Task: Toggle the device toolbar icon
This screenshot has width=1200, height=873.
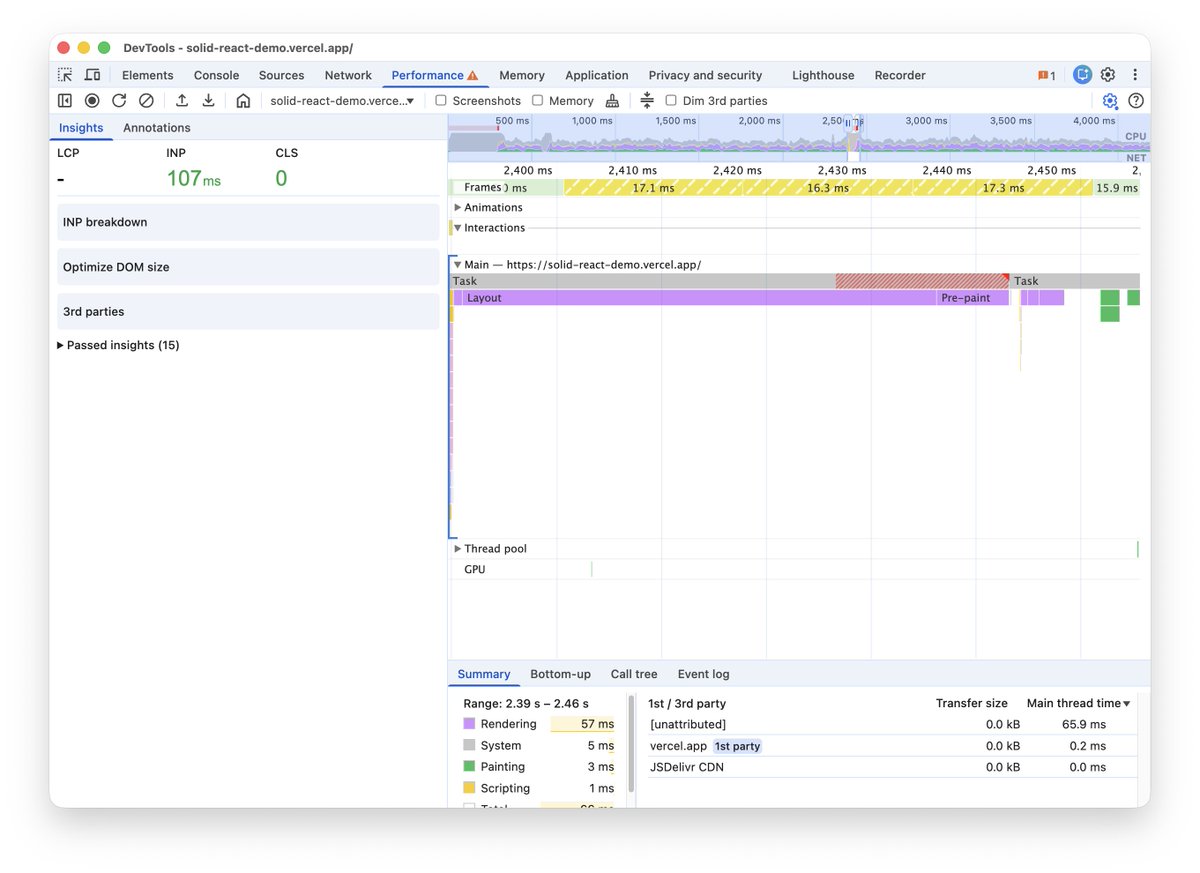Action: [92, 75]
